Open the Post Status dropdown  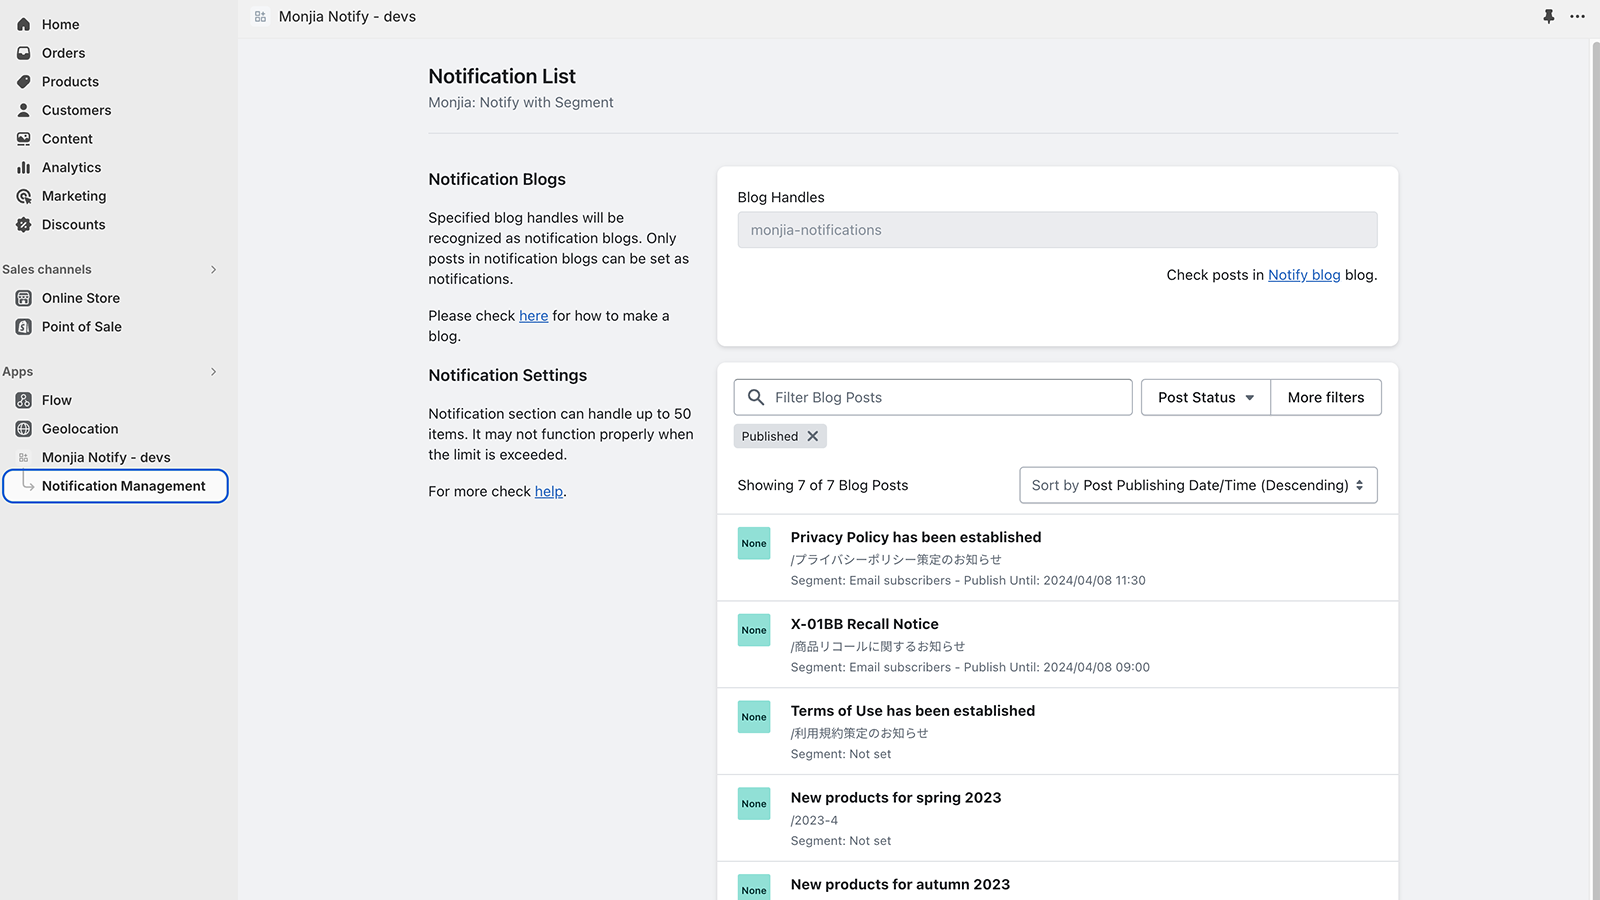(x=1205, y=397)
